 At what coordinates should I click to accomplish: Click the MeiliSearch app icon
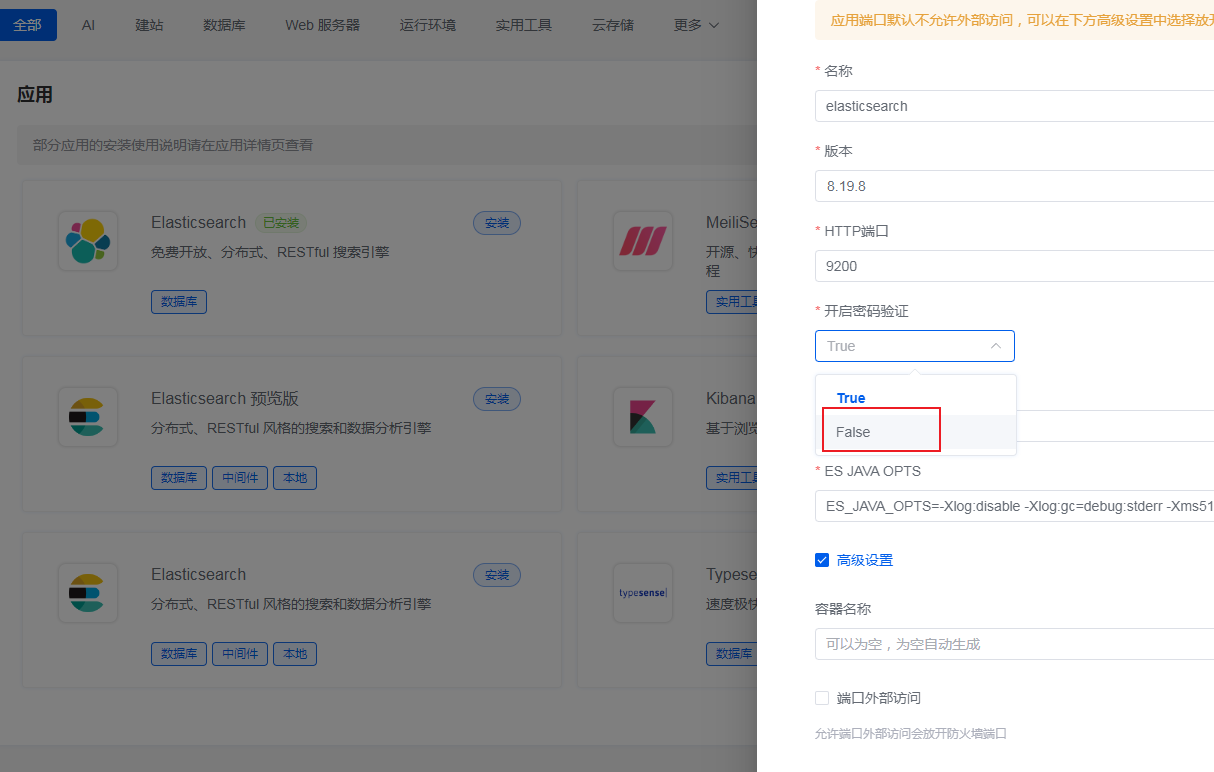642,241
